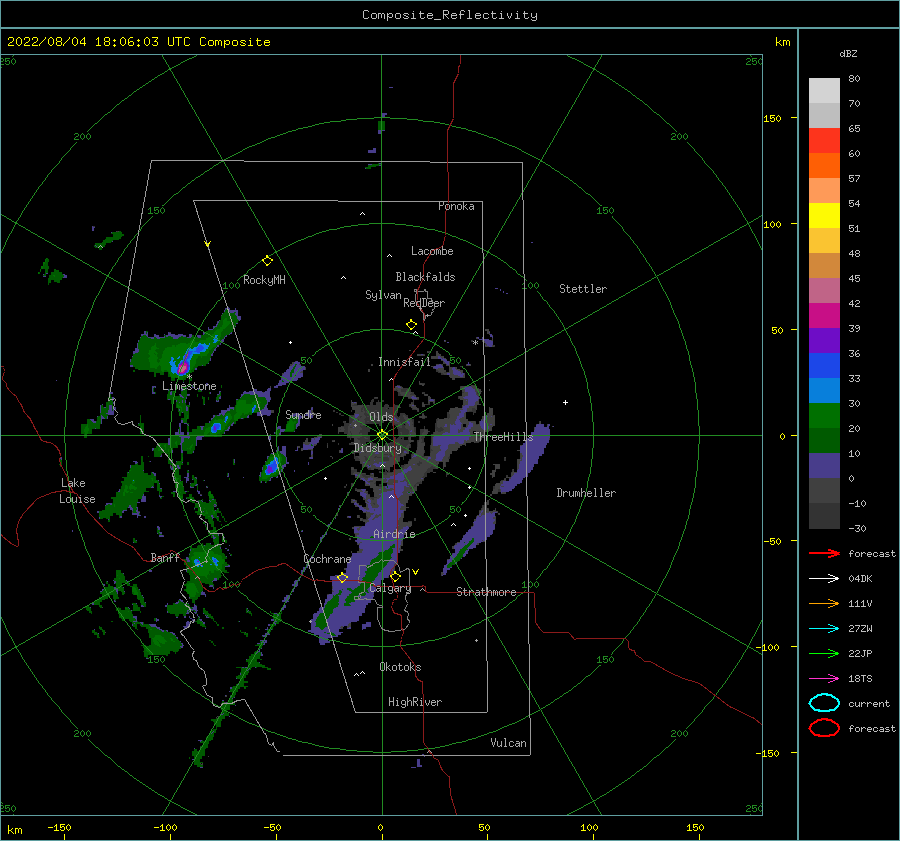Image resolution: width=900 pixels, height=841 pixels.
Task: Click the yellow diamond marker below RedDeer
Action: [411, 325]
